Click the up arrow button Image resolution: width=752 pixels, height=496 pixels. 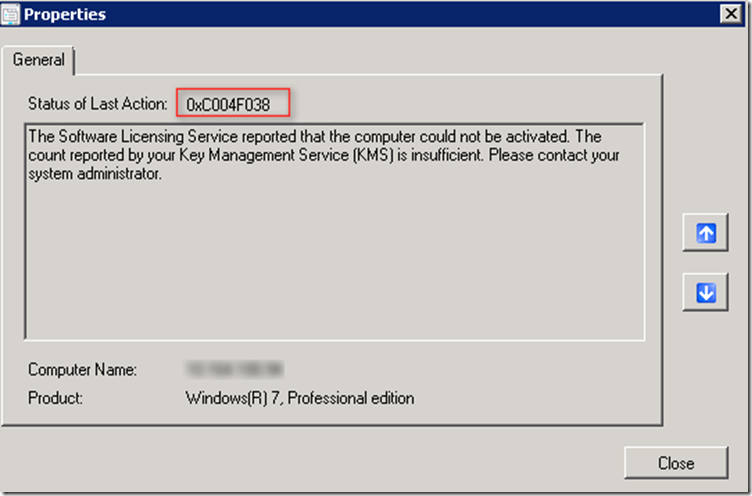coord(706,233)
